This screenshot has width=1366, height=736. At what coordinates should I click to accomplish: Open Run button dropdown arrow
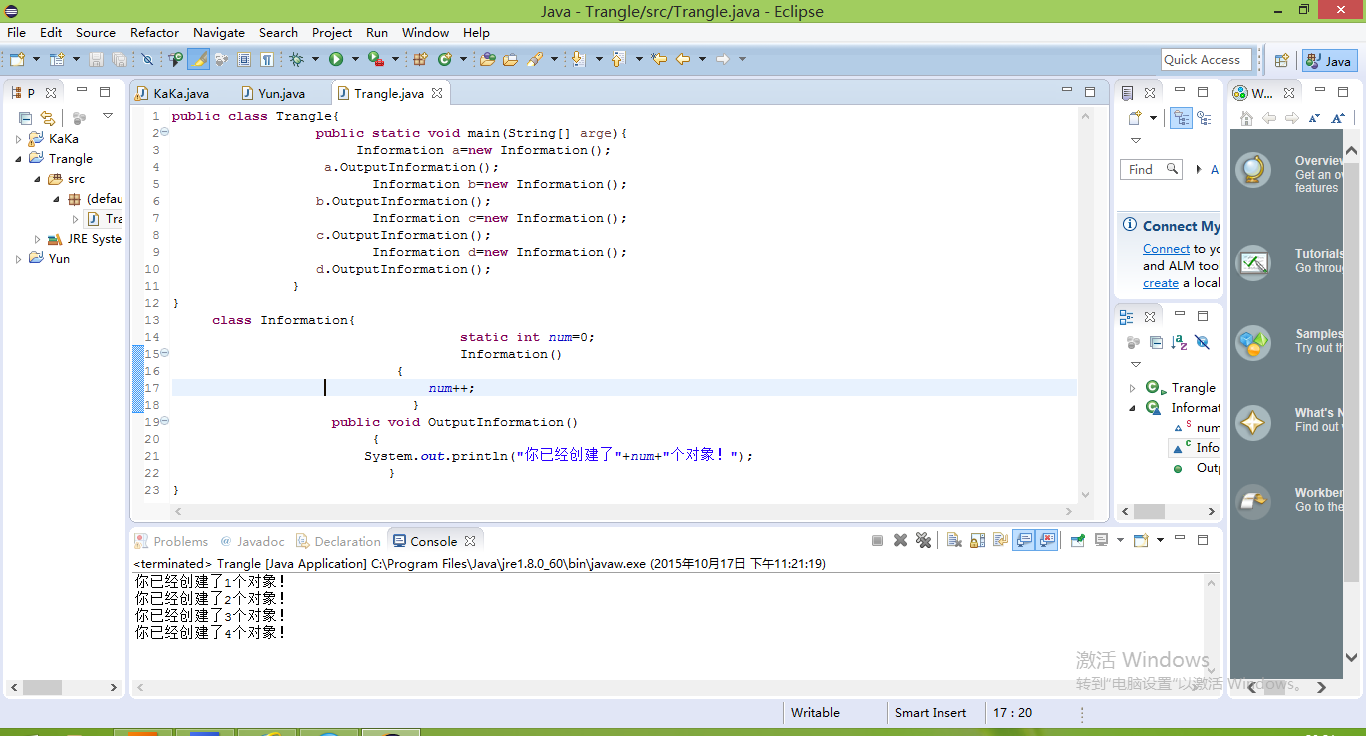pos(355,60)
